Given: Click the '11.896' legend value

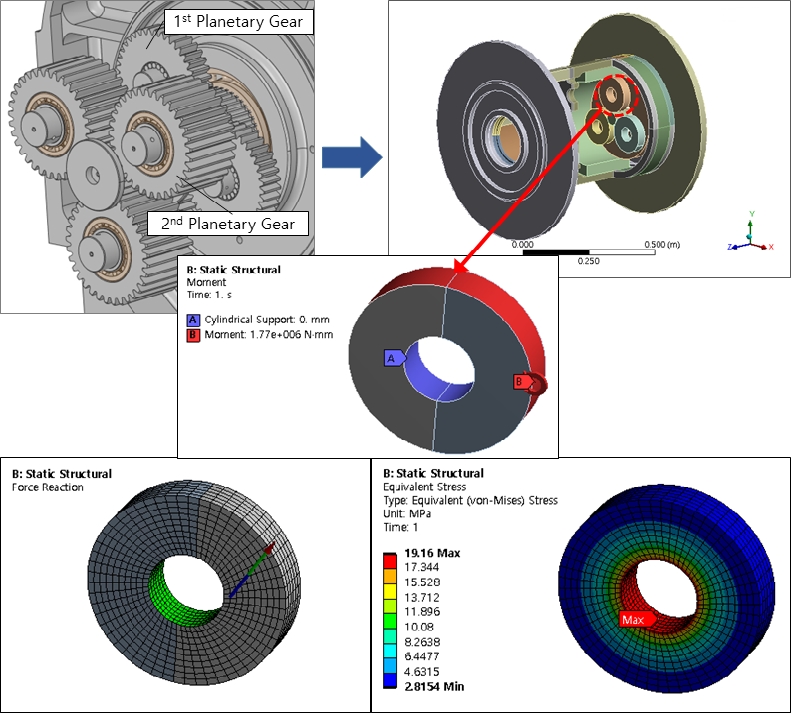Looking at the screenshot, I should [x=422, y=612].
